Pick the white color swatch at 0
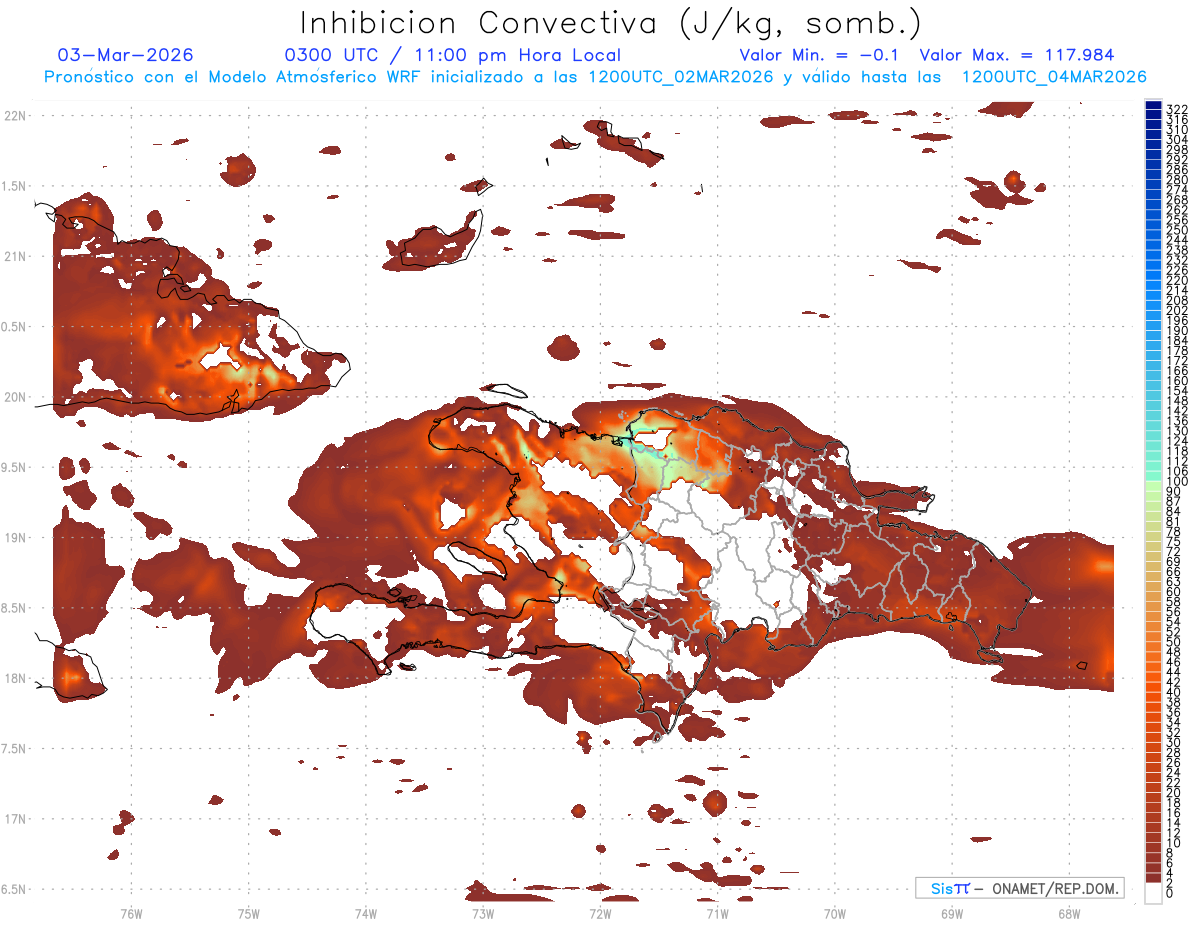This screenshot has height=927, width=1200. (1153, 894)
